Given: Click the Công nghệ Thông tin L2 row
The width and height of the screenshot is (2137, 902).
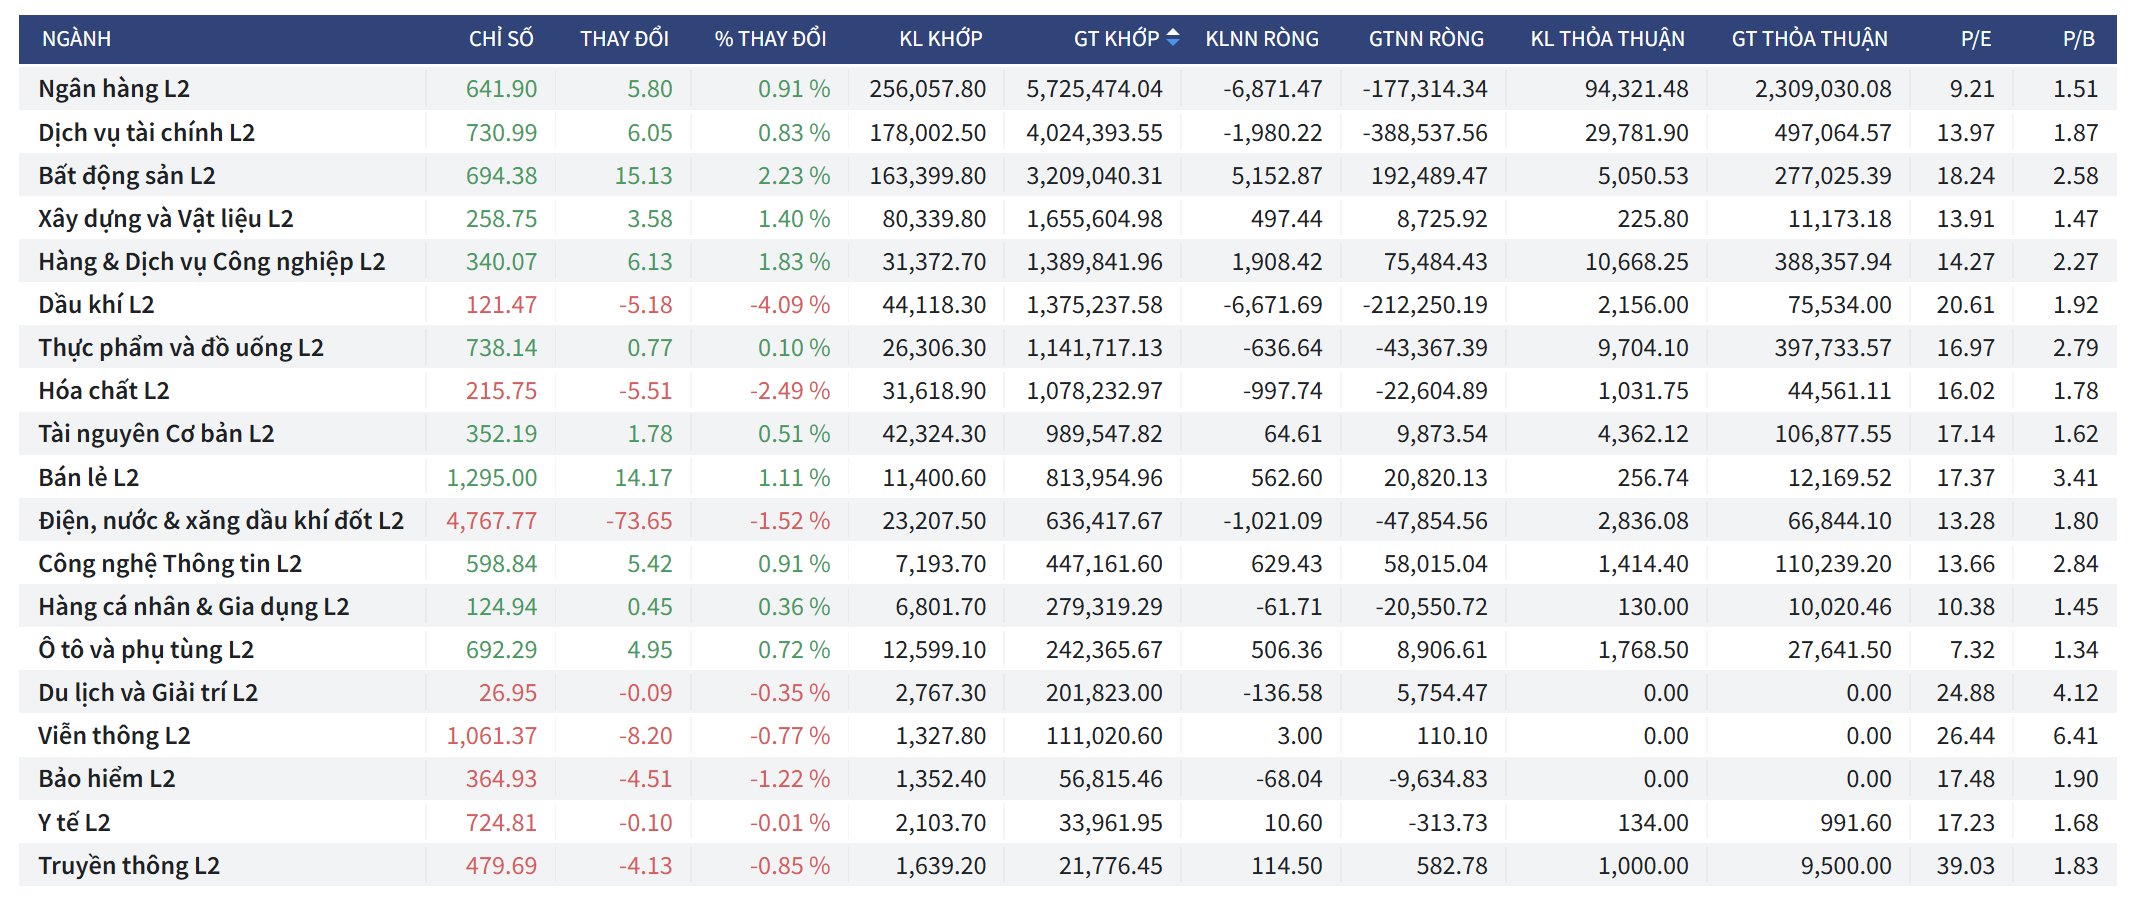Looking at the screenshot, I should point(170,564).
